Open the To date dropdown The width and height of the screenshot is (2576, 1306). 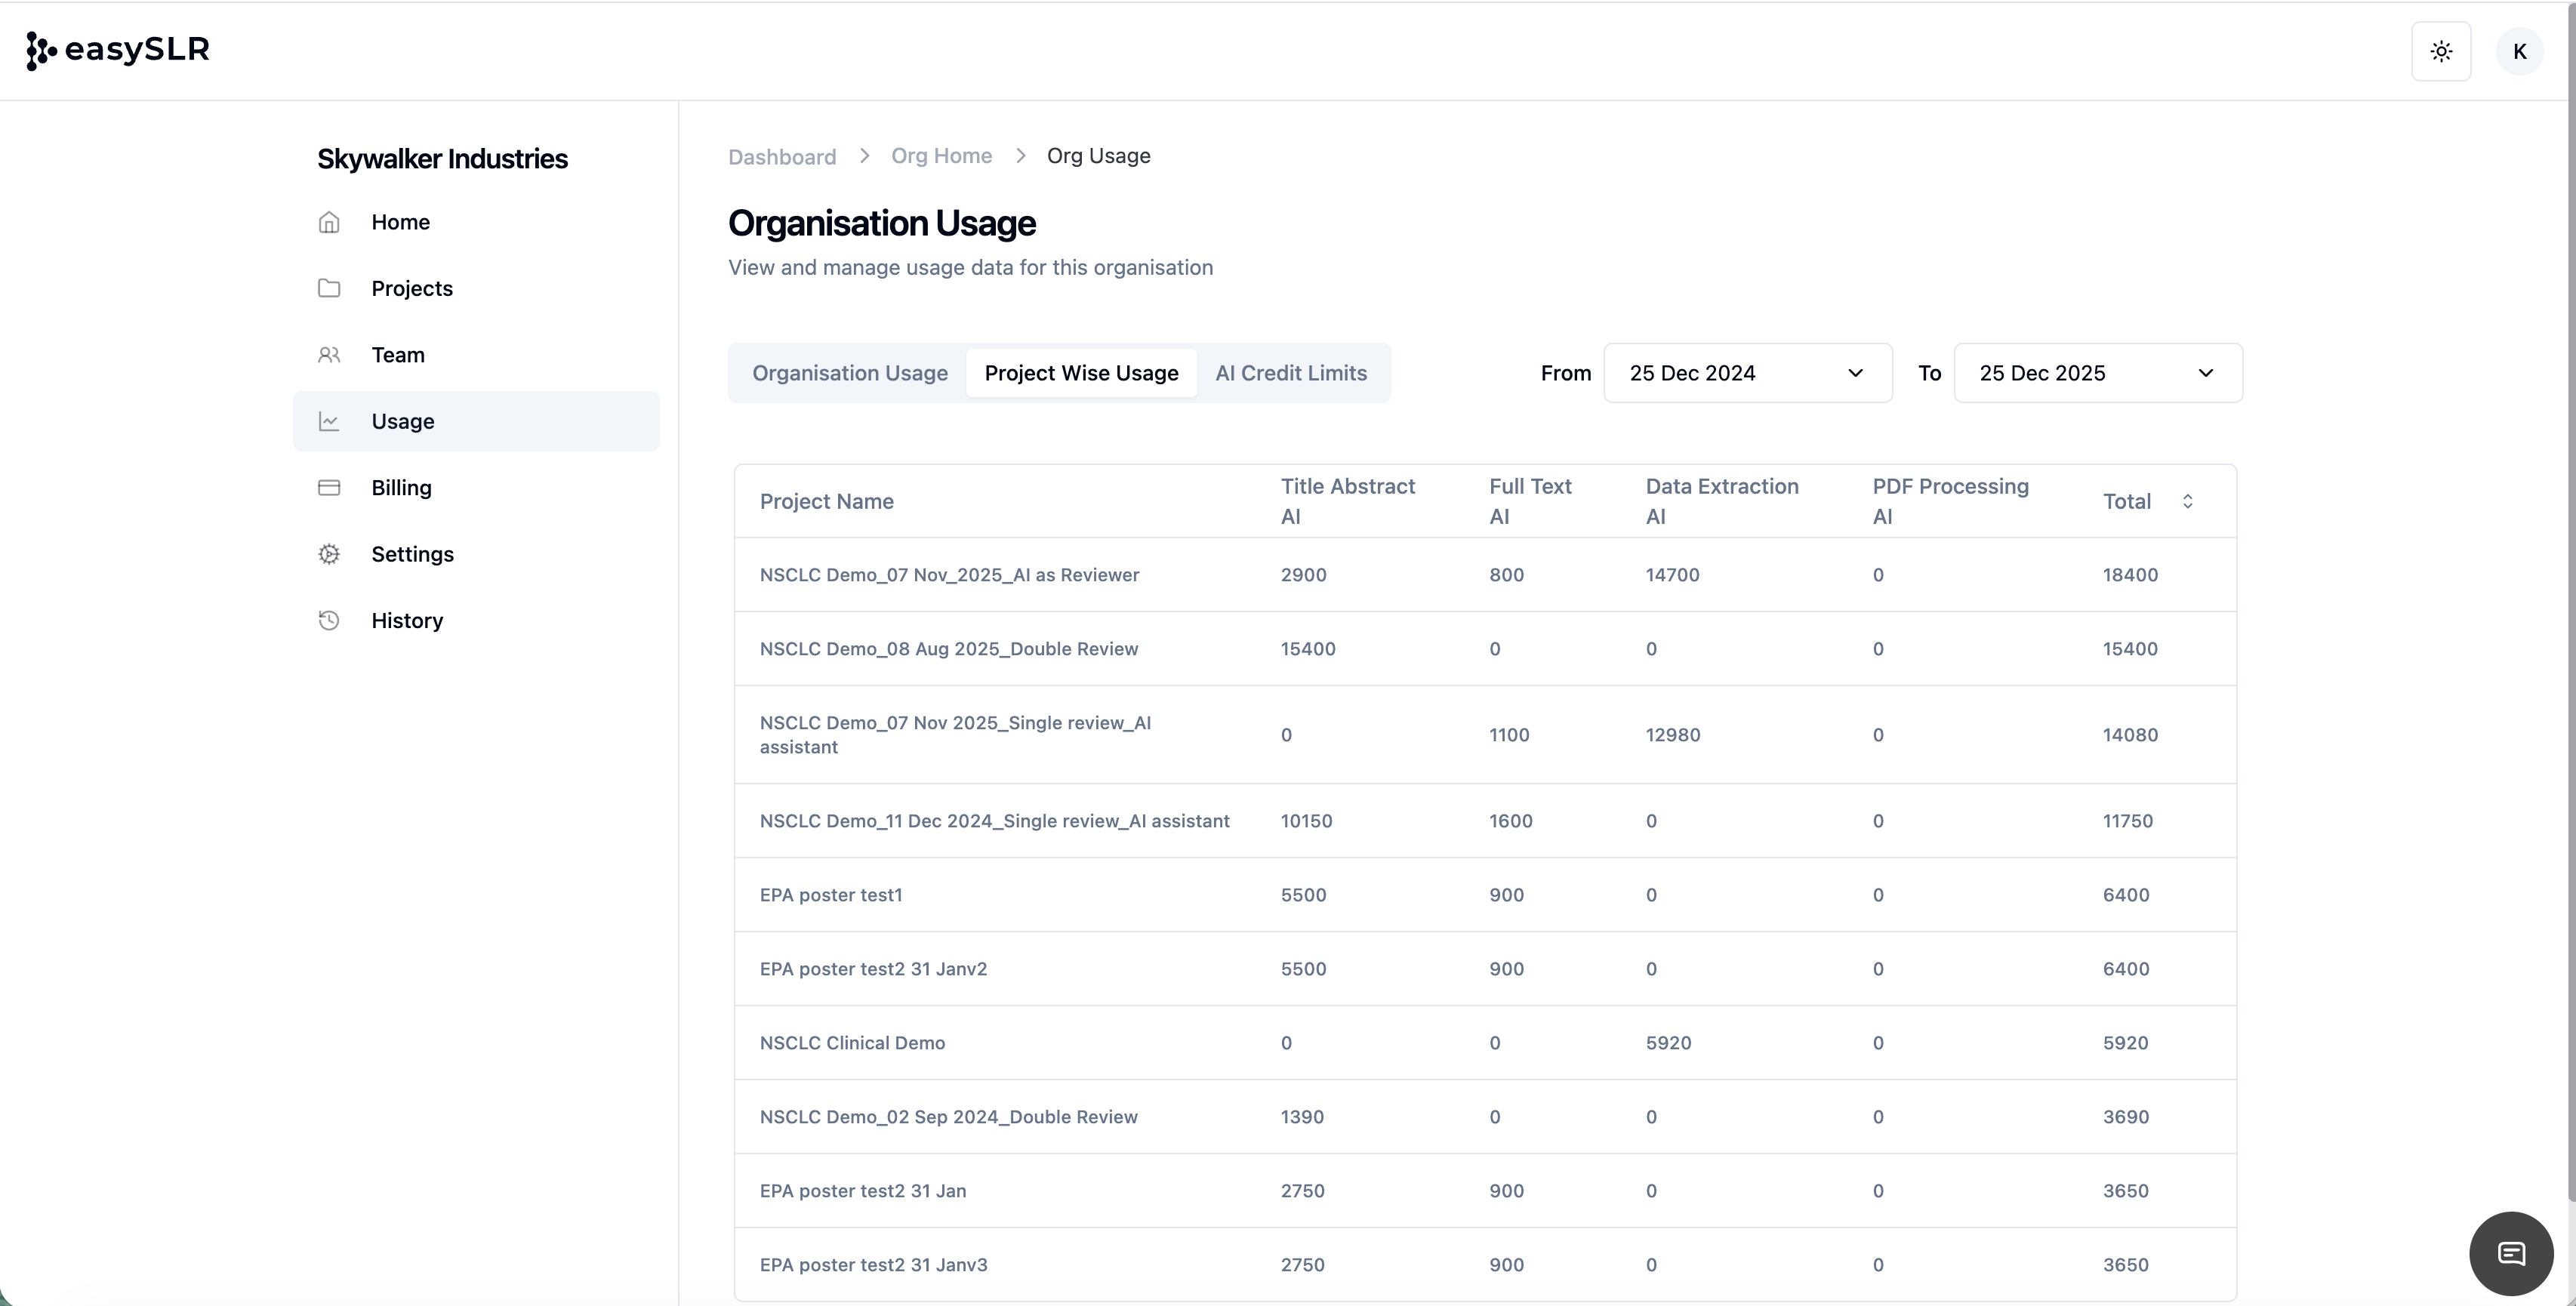[2097, 373]
